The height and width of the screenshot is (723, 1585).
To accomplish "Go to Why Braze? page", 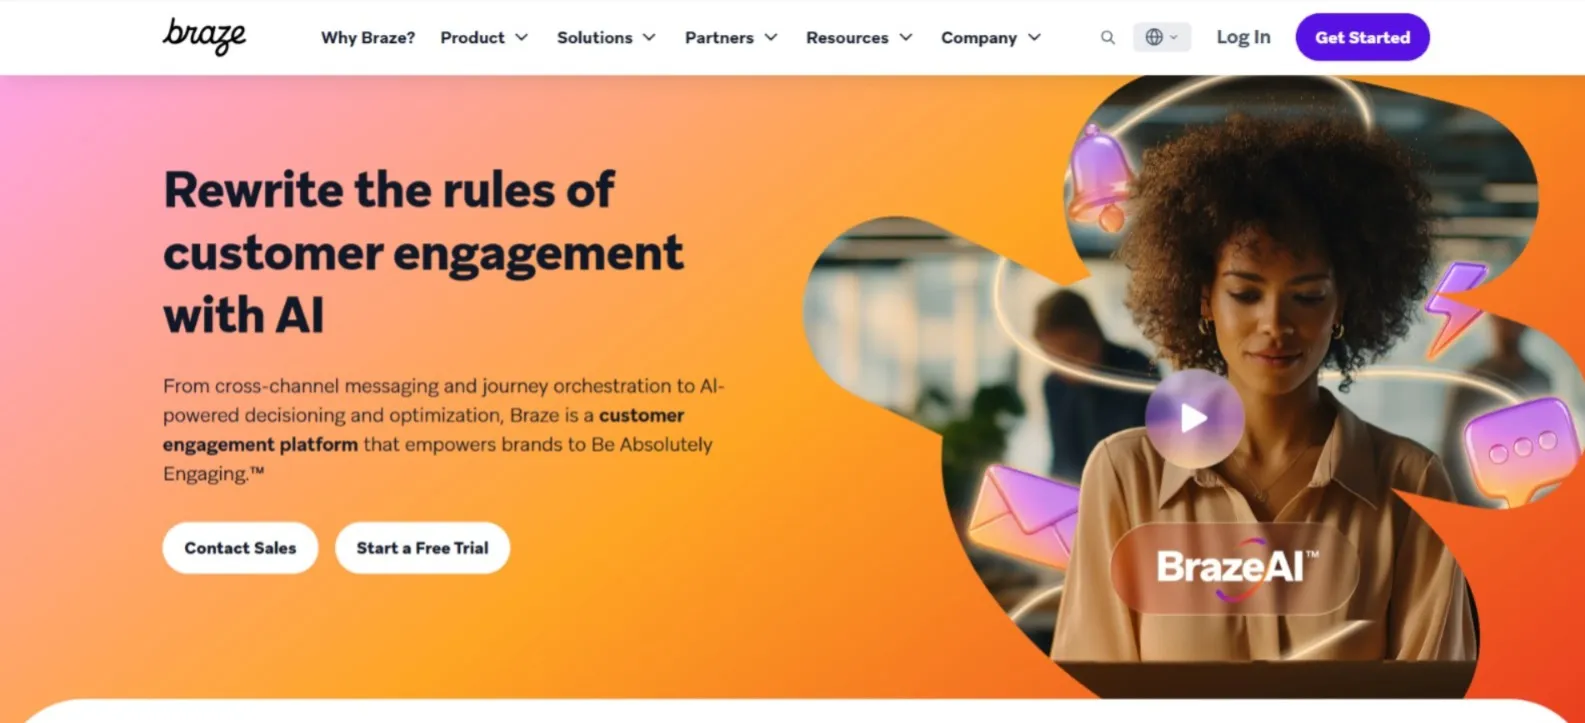I will click(x=368, y=37).
